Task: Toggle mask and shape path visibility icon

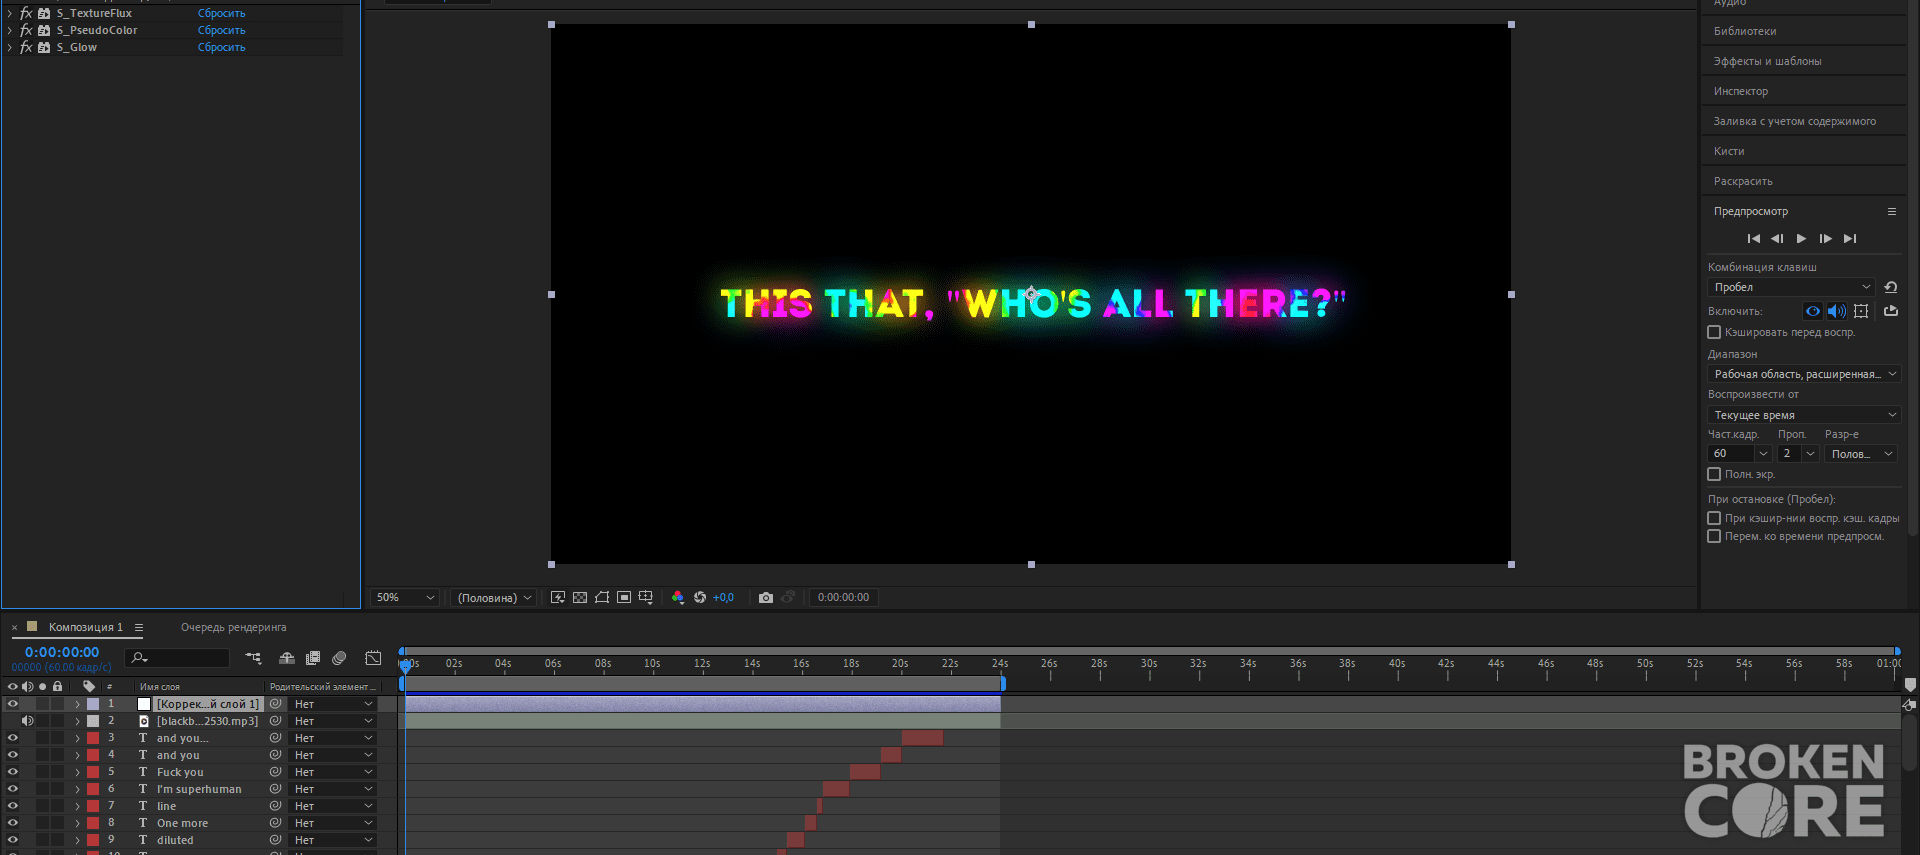Action: click(602, 597)
